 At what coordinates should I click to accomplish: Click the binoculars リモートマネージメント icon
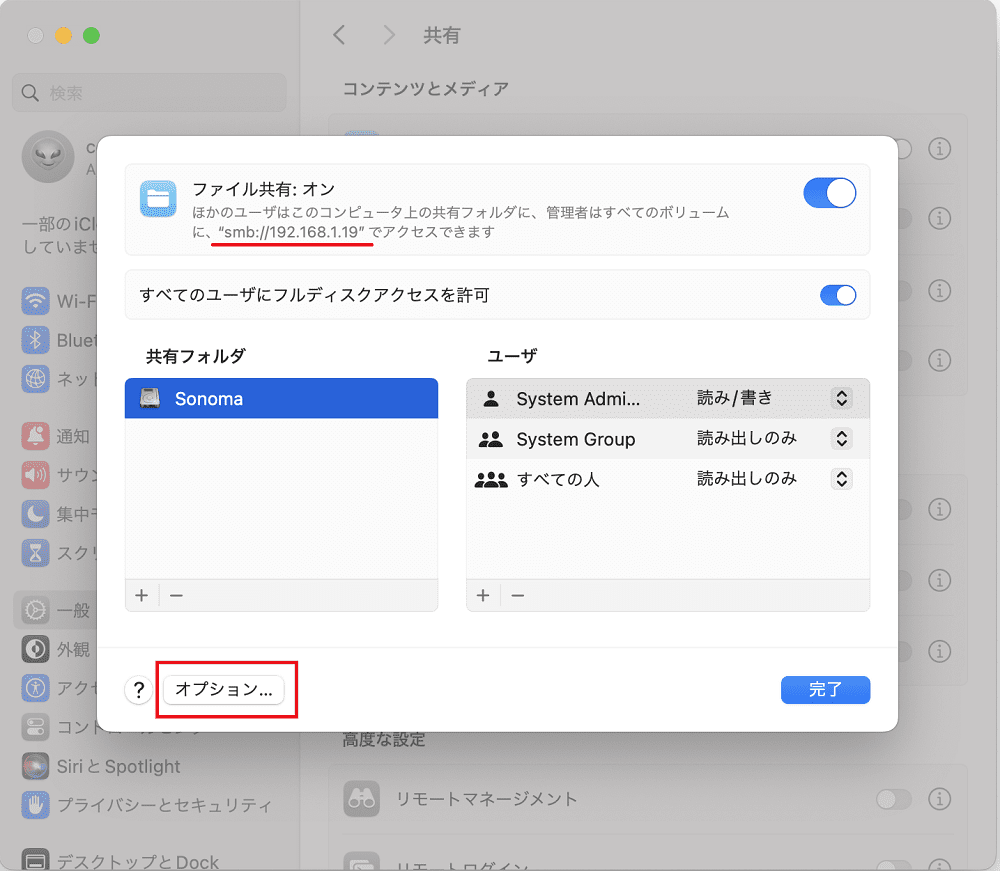click(x=362, y=799)
